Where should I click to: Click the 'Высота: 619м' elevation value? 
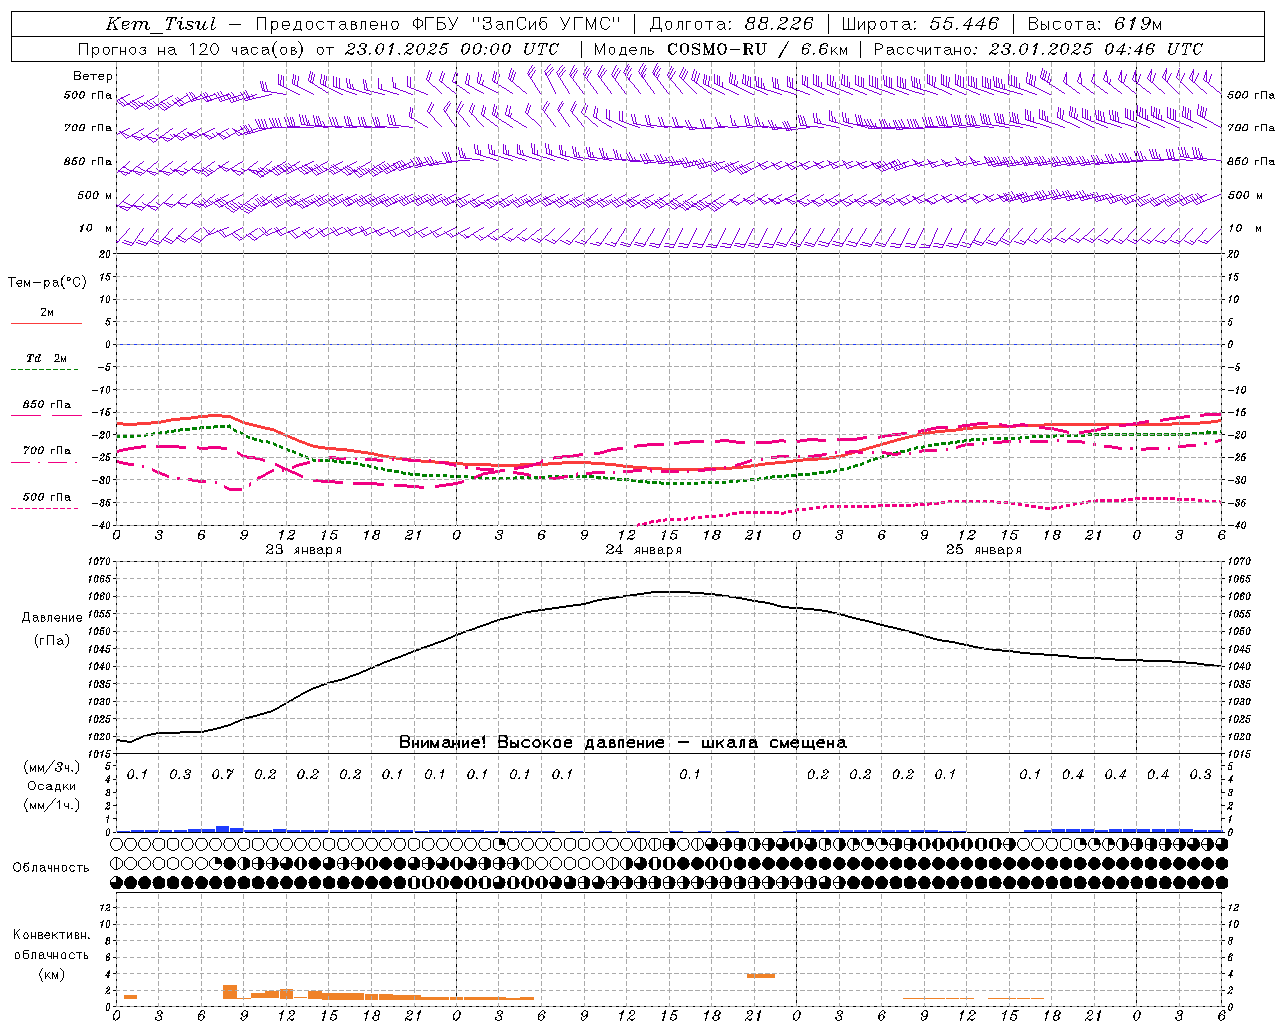point(1094,24)
